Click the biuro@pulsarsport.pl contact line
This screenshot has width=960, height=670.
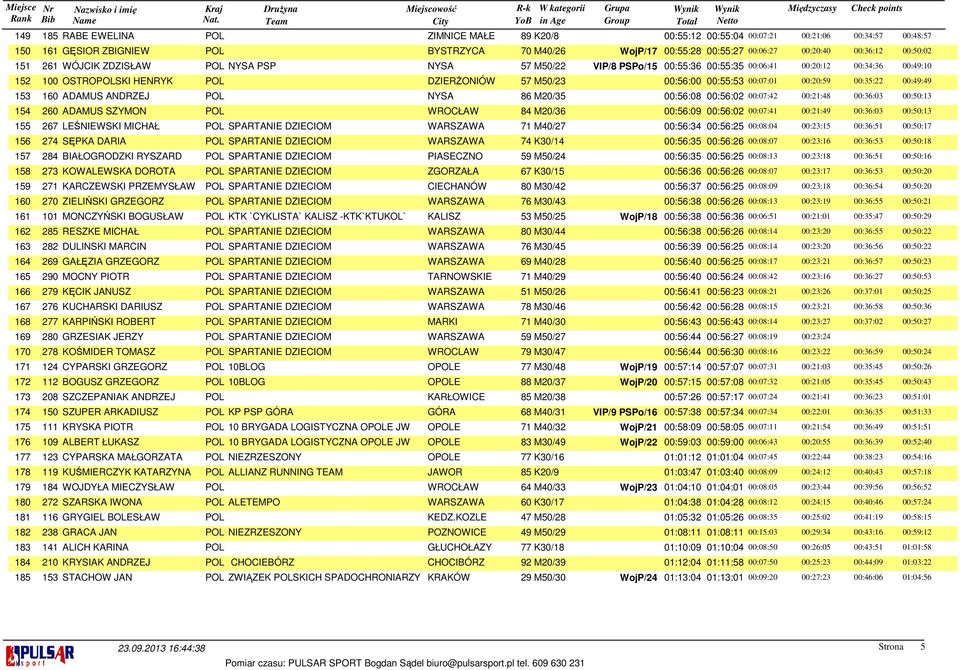pos(405,663)
